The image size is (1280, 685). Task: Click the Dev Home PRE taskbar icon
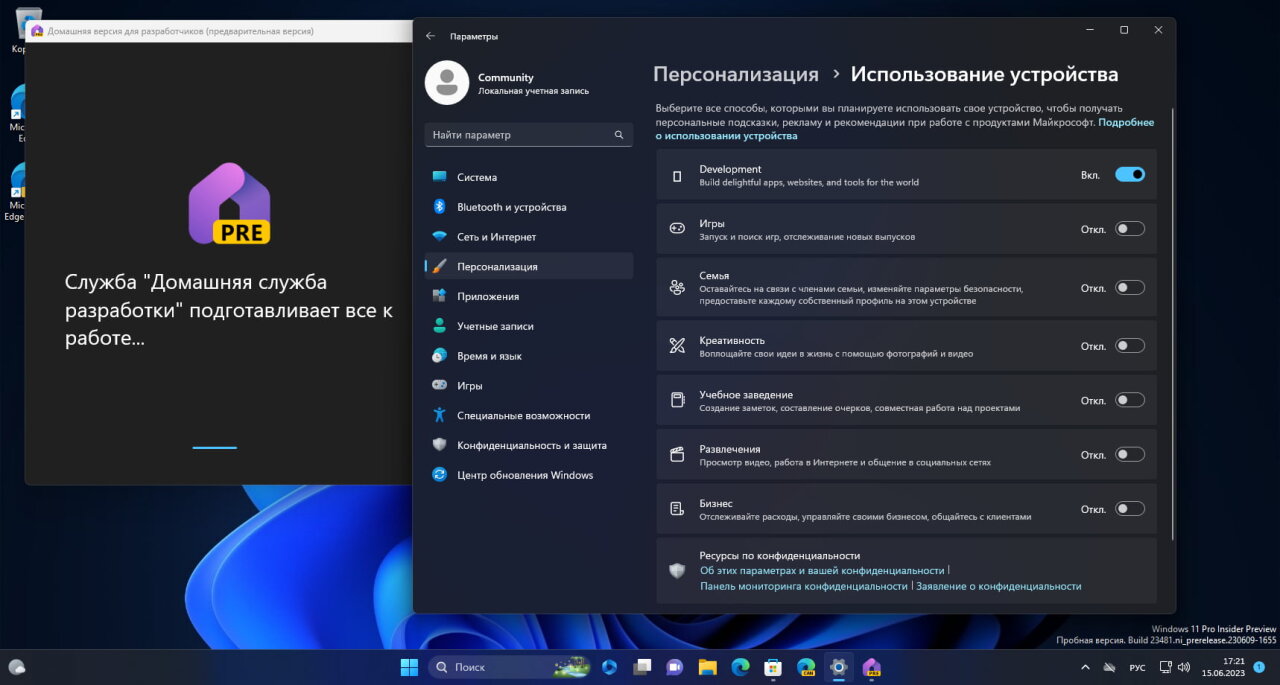pos(871,667)
